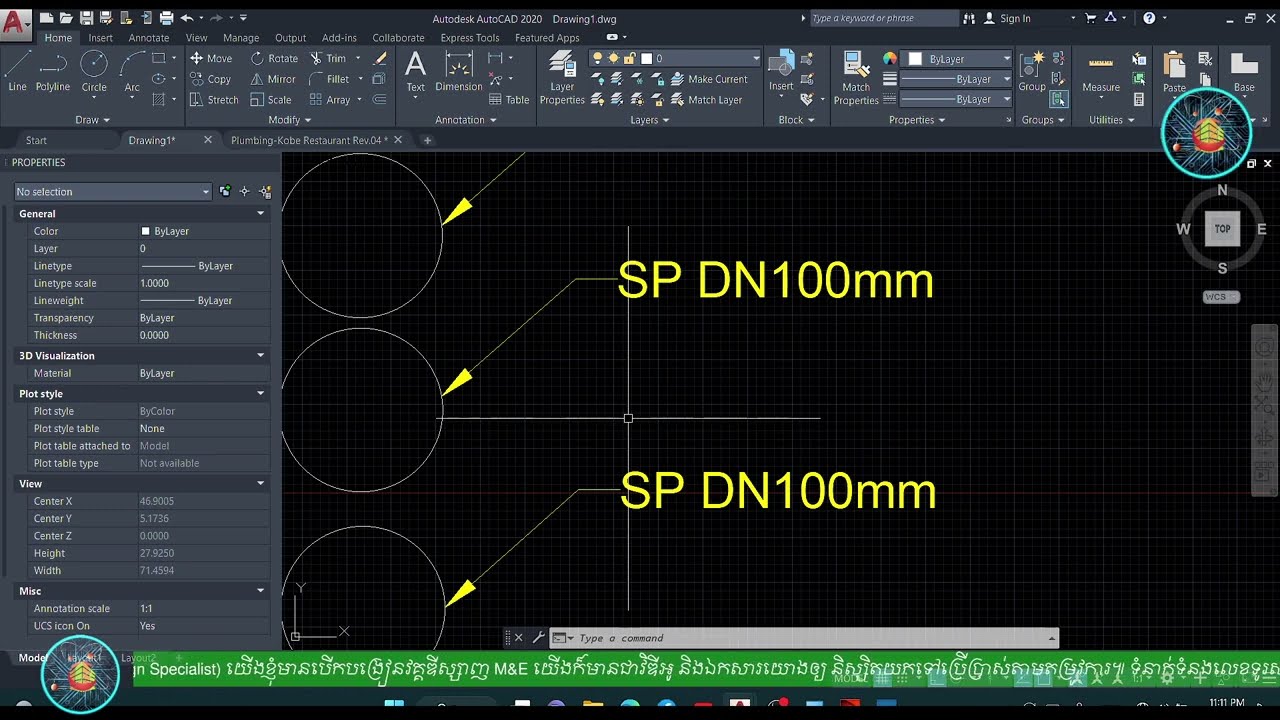Launch Match Properties tool

[x=856, y=78]
